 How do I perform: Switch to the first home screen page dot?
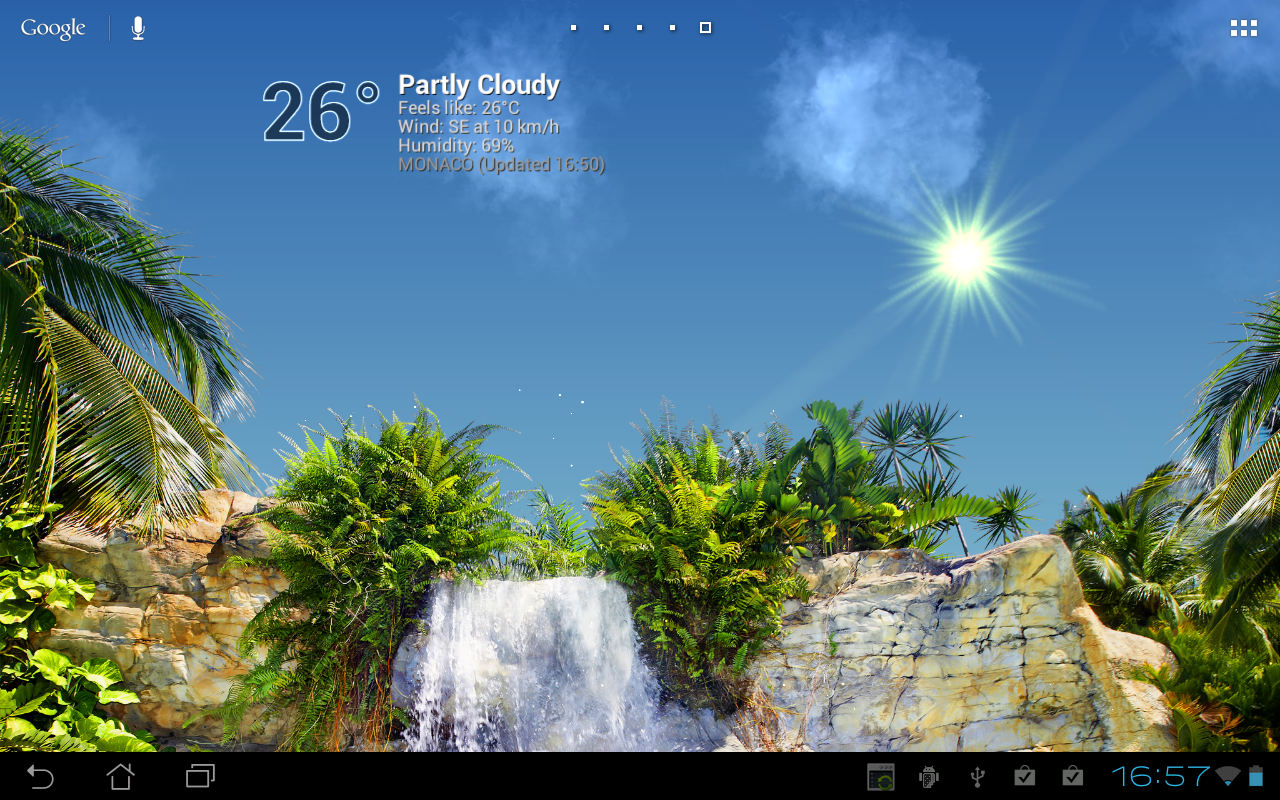click(573, 28)
